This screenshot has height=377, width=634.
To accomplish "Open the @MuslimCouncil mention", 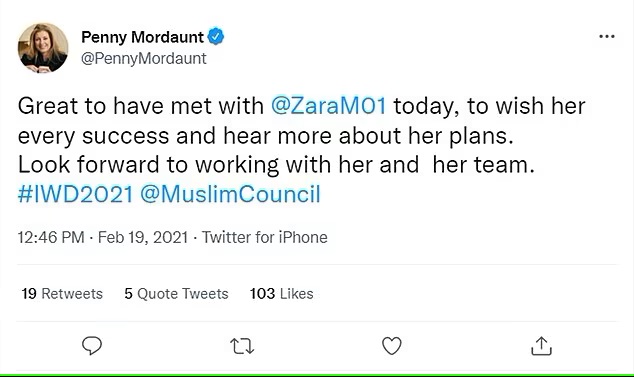I will [x=230, y=194].
